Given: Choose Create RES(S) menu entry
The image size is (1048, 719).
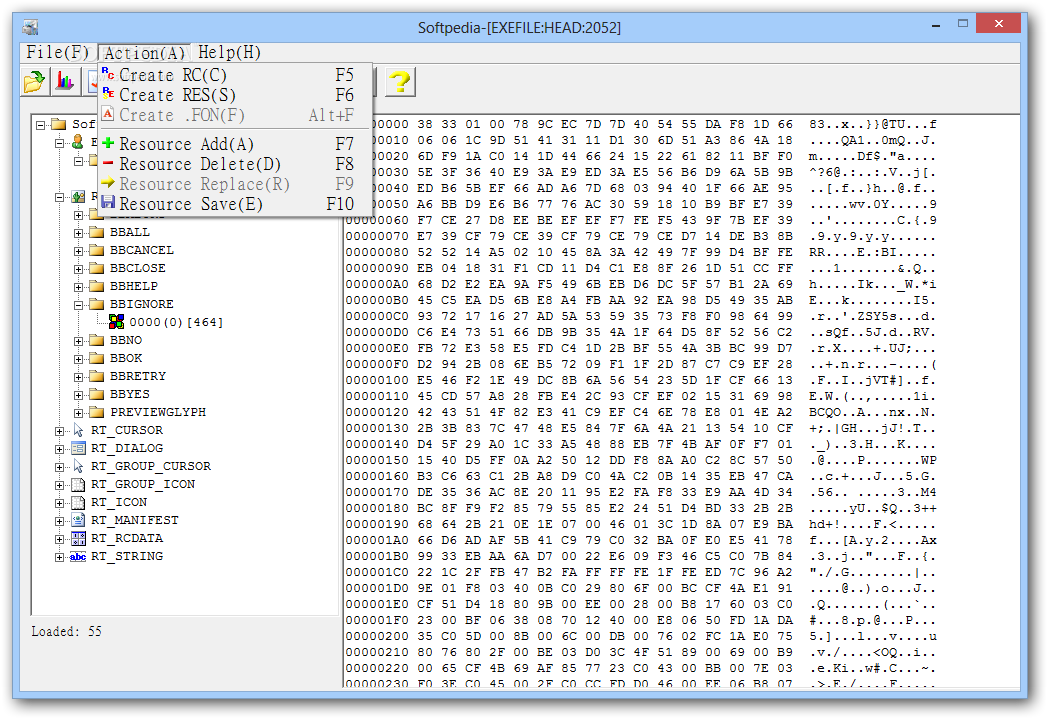Looking at the screenshot, I should pos(235,94).
